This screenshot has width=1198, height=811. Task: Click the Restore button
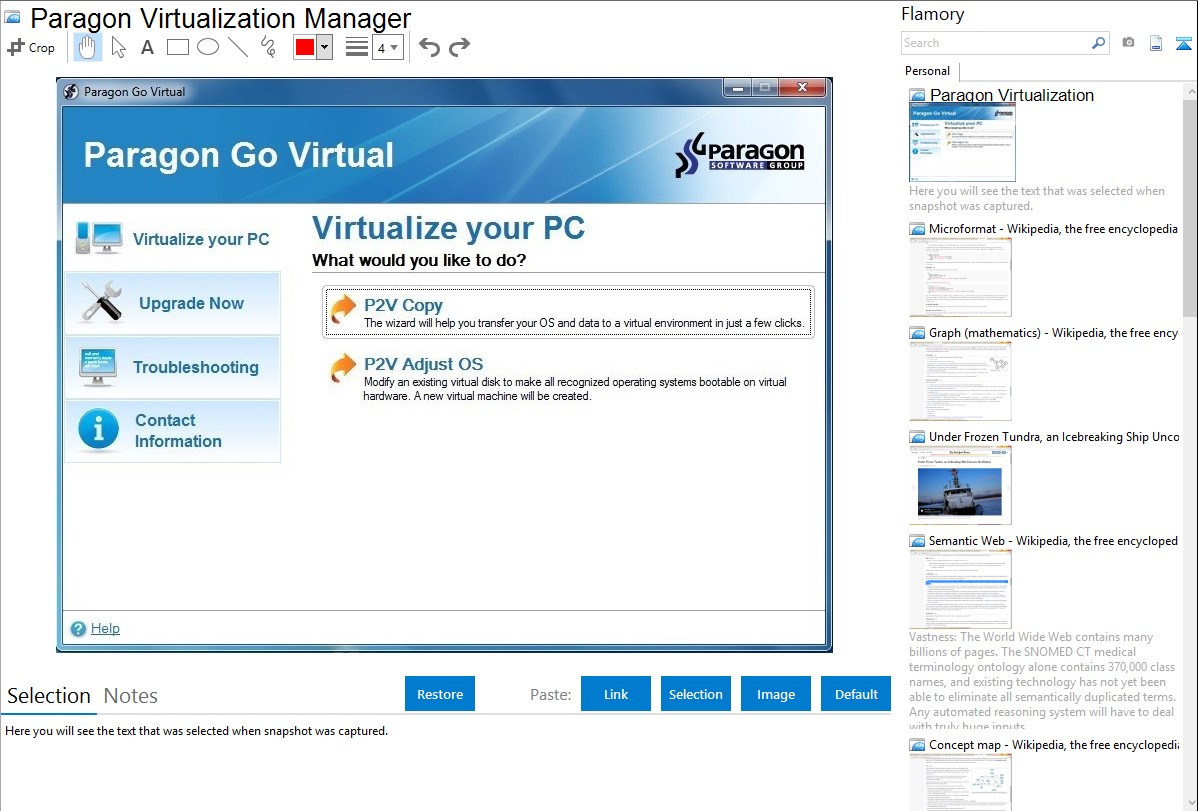pyautogui.click(x=440, y=694)
